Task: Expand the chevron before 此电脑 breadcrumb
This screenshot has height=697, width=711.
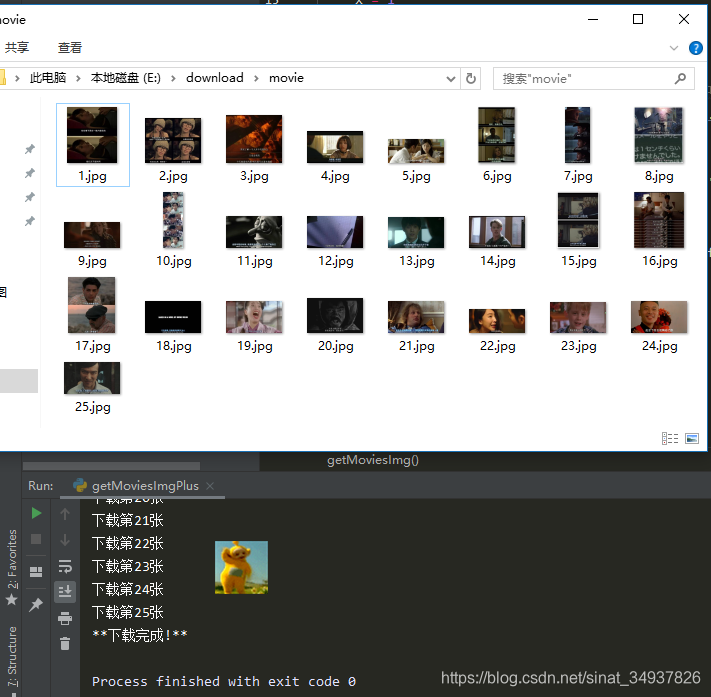Action: pyautogui.click(x=17, y=78)
